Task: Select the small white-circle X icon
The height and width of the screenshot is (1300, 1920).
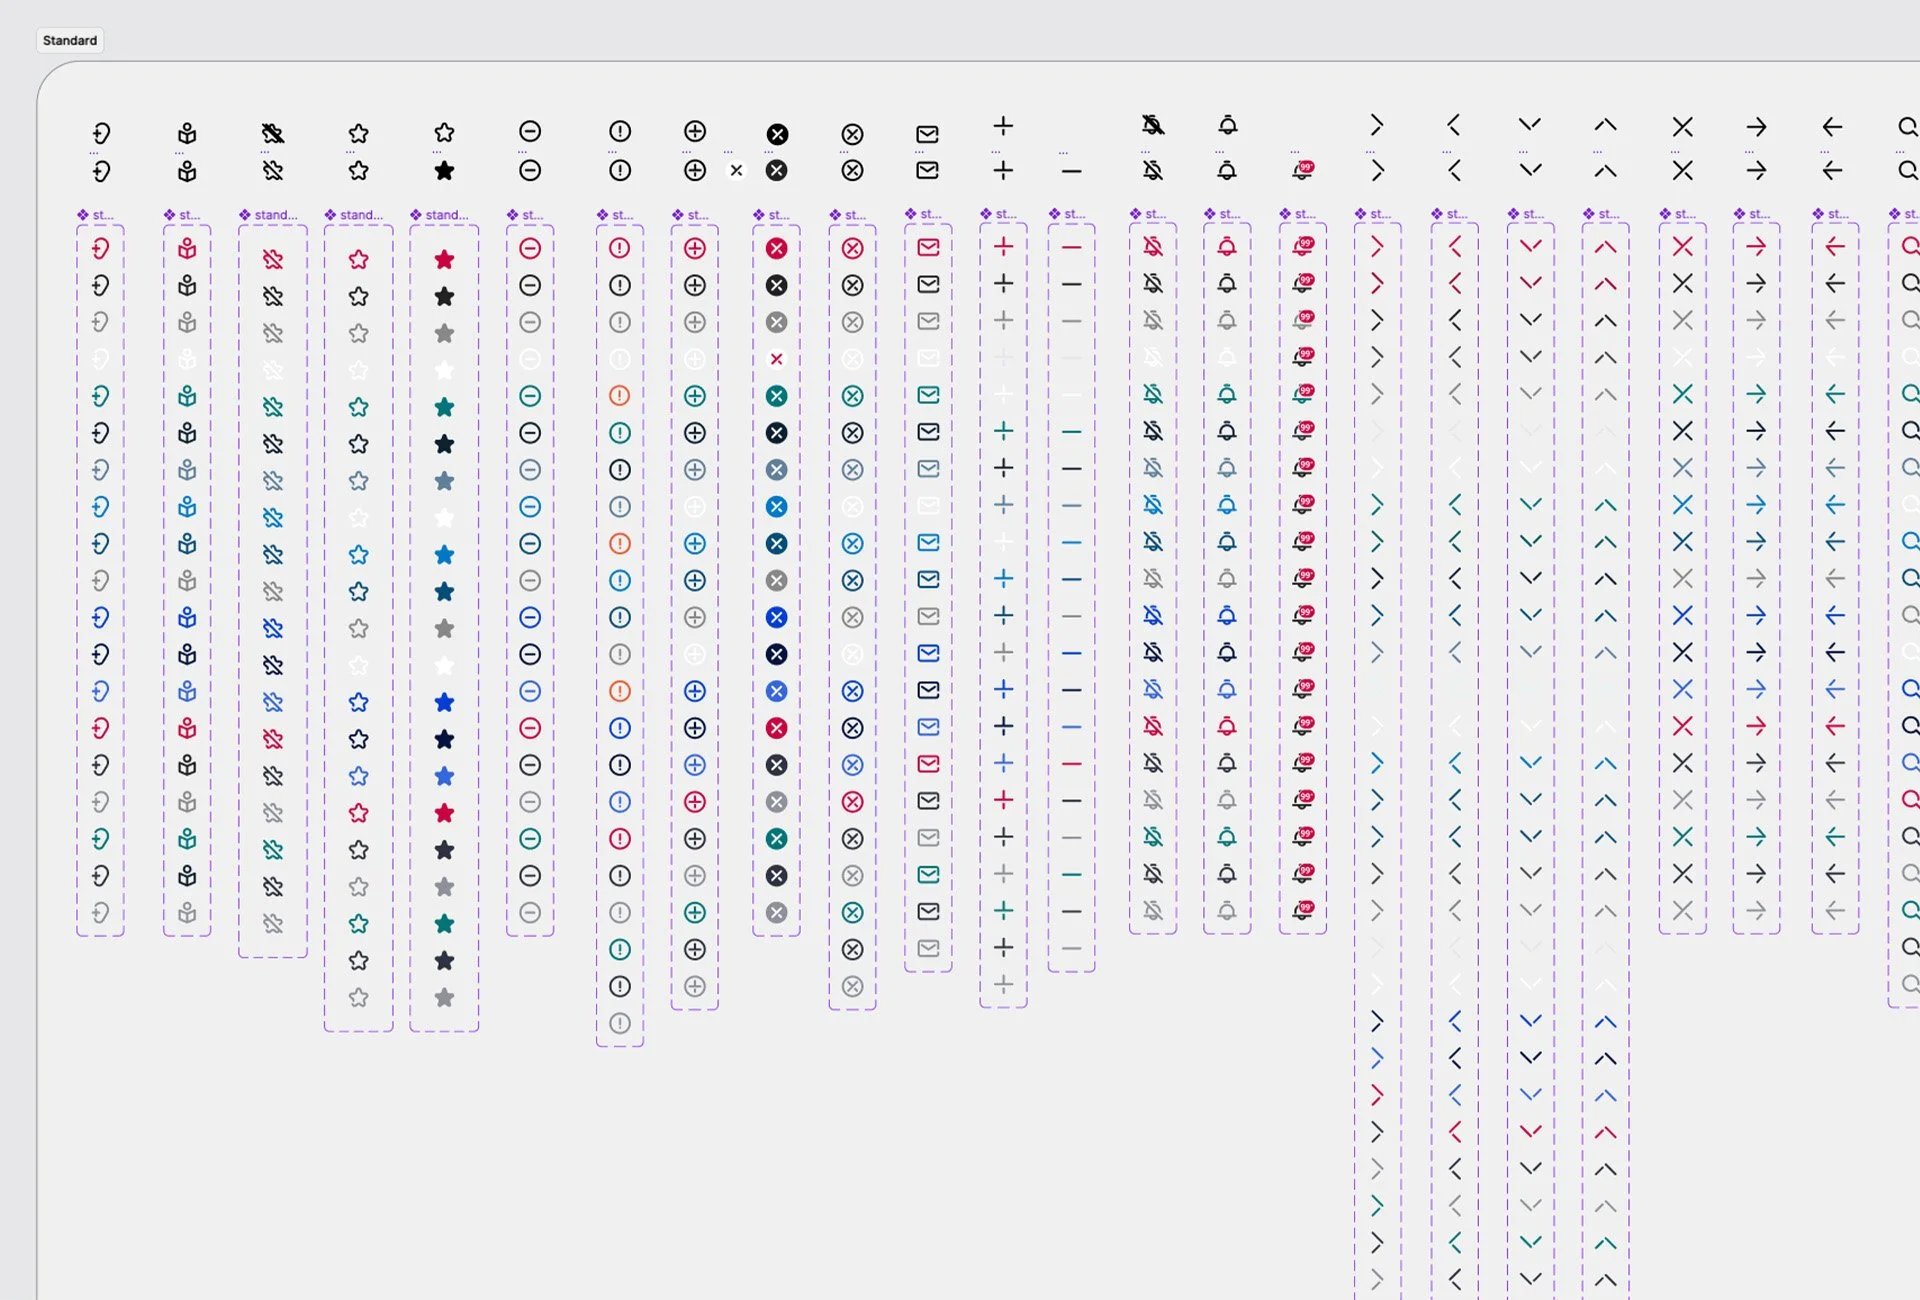Action: click(736, 171)
